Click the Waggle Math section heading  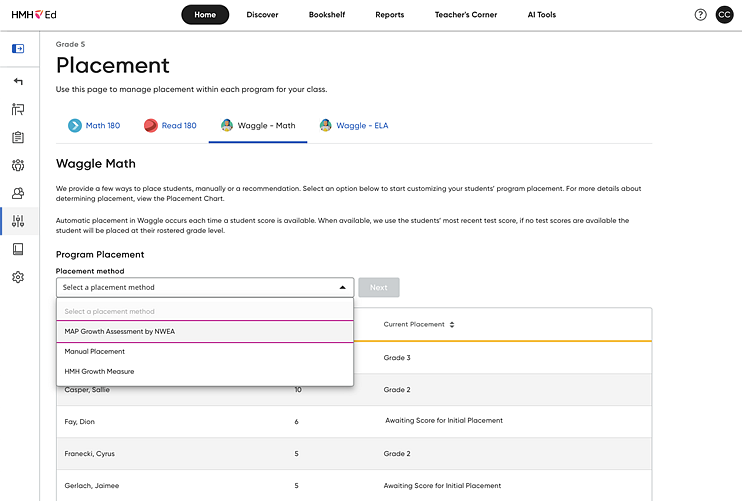(96, 164)
